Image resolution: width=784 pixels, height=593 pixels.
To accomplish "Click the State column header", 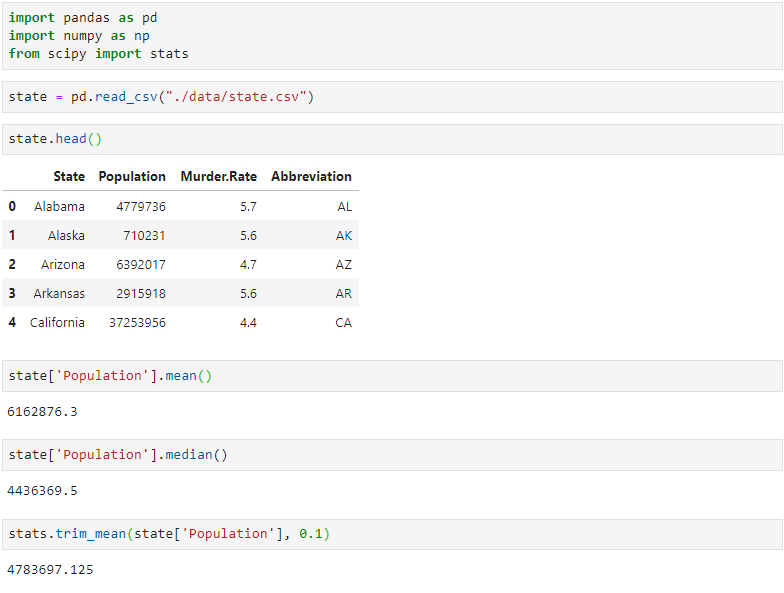I will [x=69, y=176].
